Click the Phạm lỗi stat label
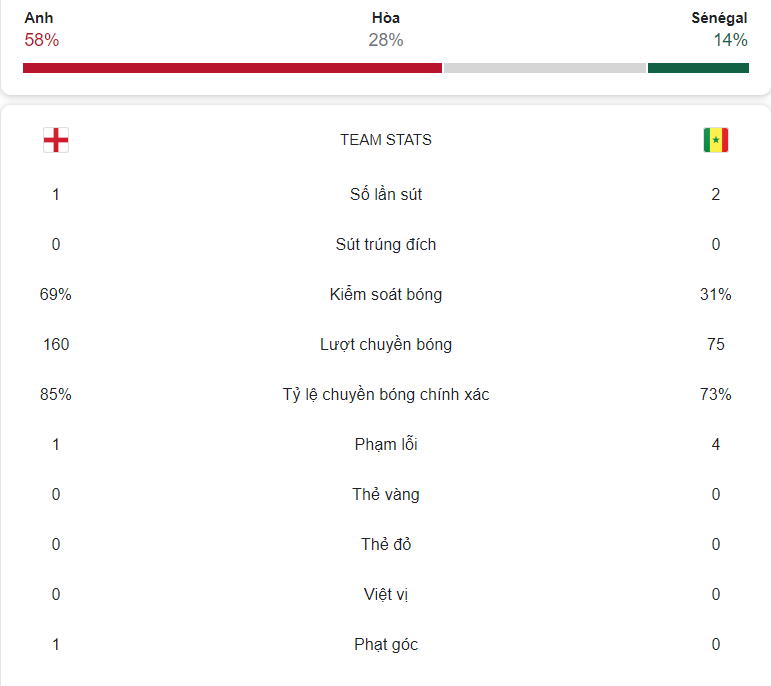 386,444
